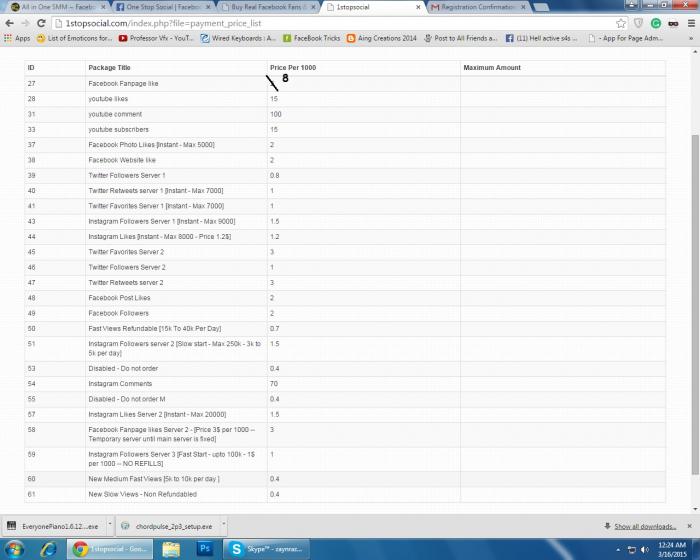Select the New Medium Fast Views row
This screenshot has height=560, width=700.
click(x=345, y=479)
